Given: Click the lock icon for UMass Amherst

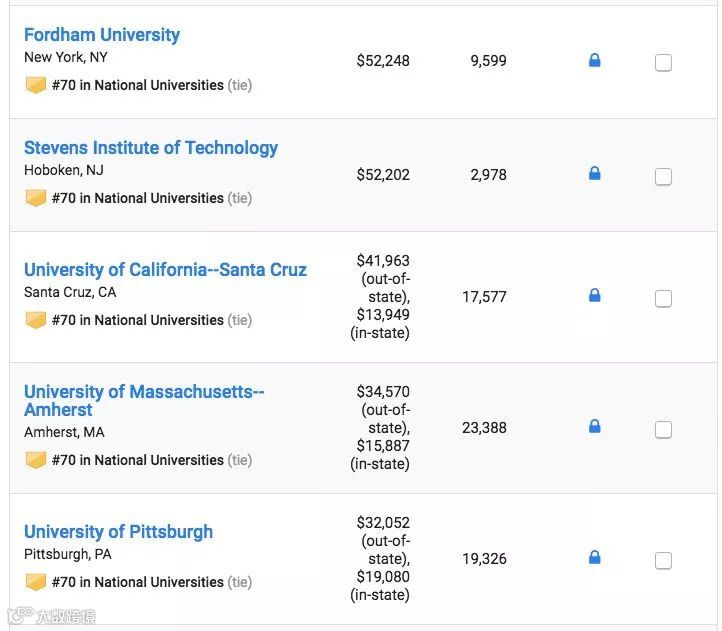Looking at the screenshot, I should [x=595, y=427].
